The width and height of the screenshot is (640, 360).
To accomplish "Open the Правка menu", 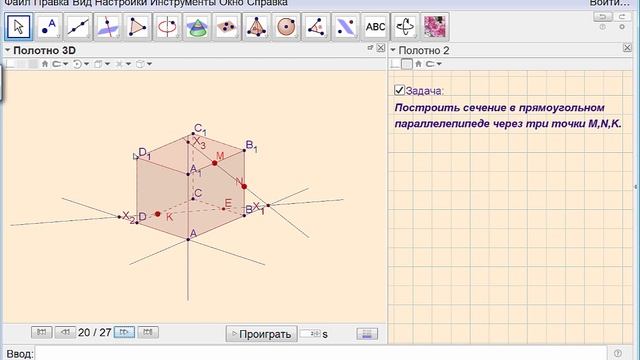I will coord(51,3).
